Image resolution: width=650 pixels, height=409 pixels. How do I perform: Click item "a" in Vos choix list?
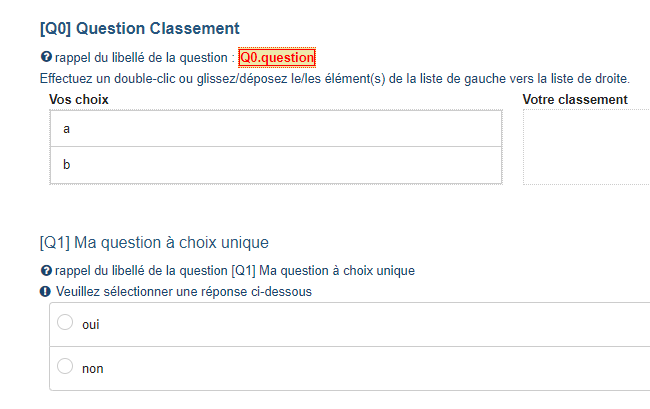click(275, 129)
